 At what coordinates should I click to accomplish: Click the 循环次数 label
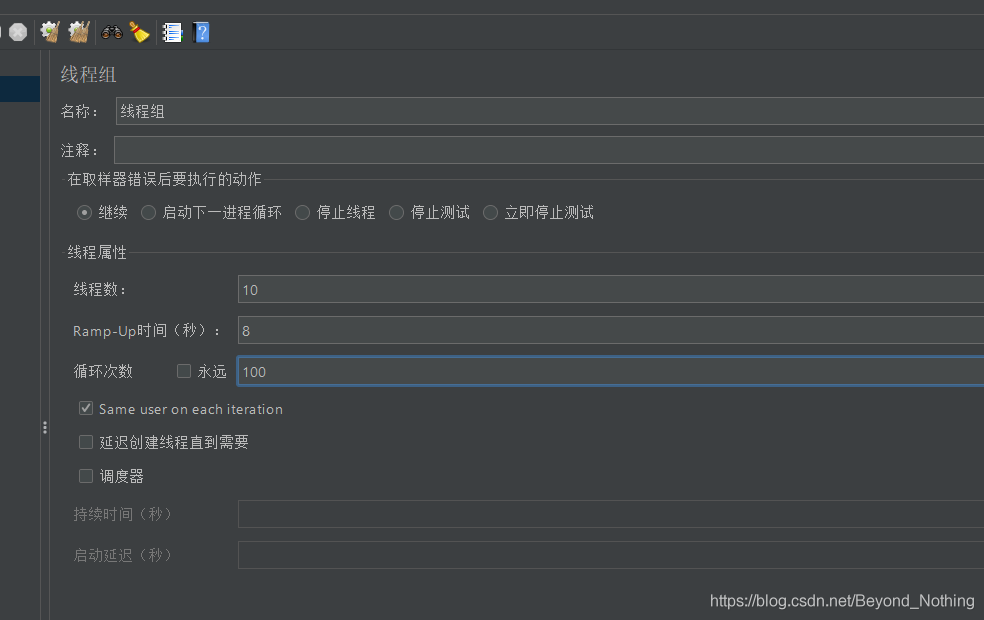pyautogui.click(x=104, y=371)
